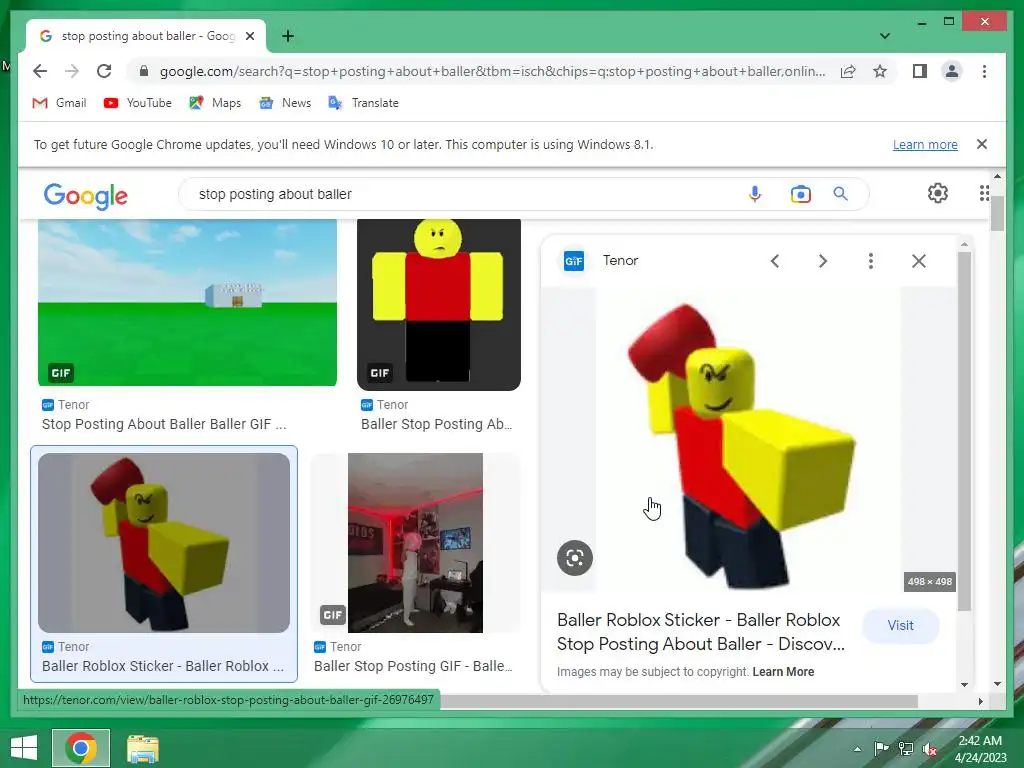Click Tenor source in preview header
Screen dimensions: 1024x768
(x=601, y=261)
